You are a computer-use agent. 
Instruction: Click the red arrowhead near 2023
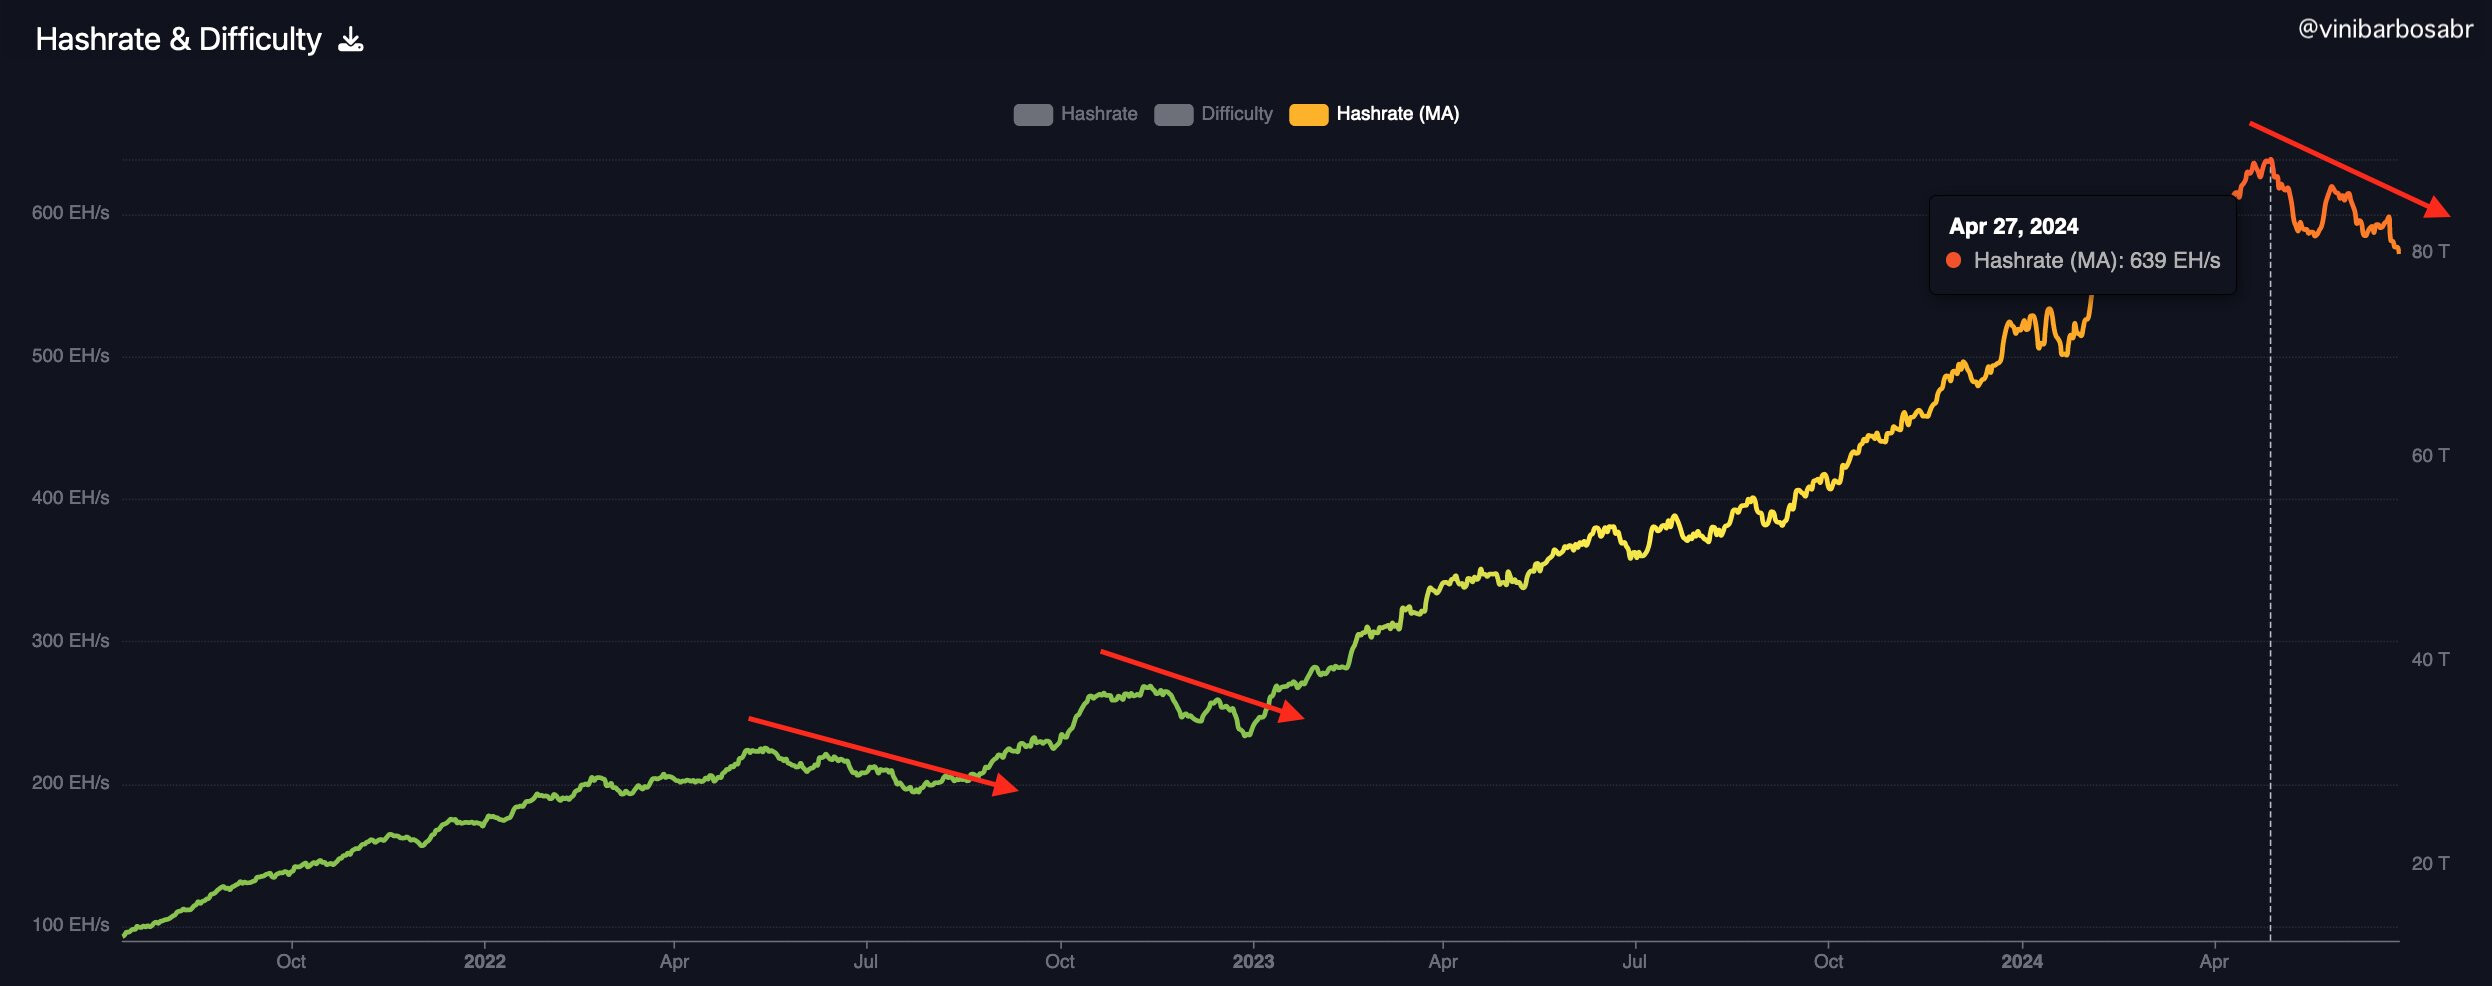(1291, 712)
